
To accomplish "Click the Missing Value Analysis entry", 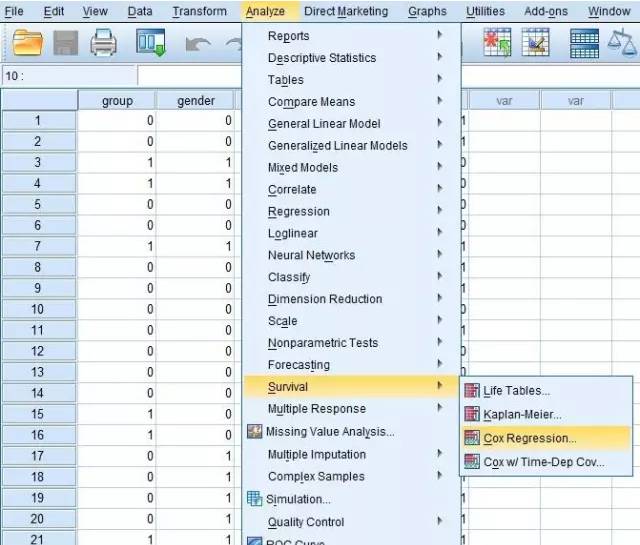I will 329,432.
